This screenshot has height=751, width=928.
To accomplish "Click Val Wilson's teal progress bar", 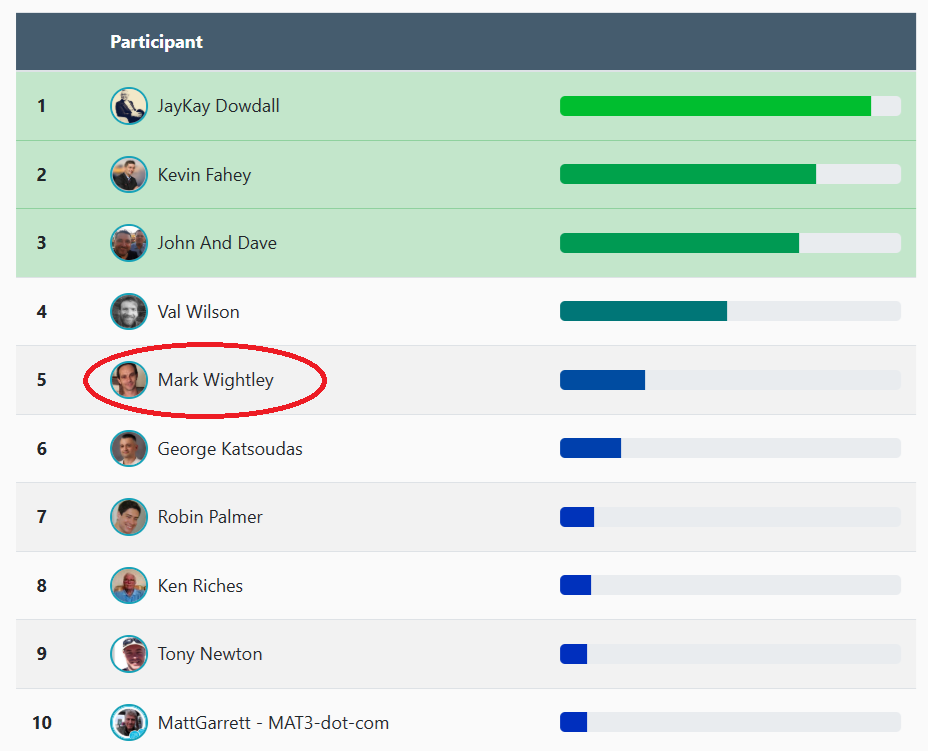I will (643, 312).
